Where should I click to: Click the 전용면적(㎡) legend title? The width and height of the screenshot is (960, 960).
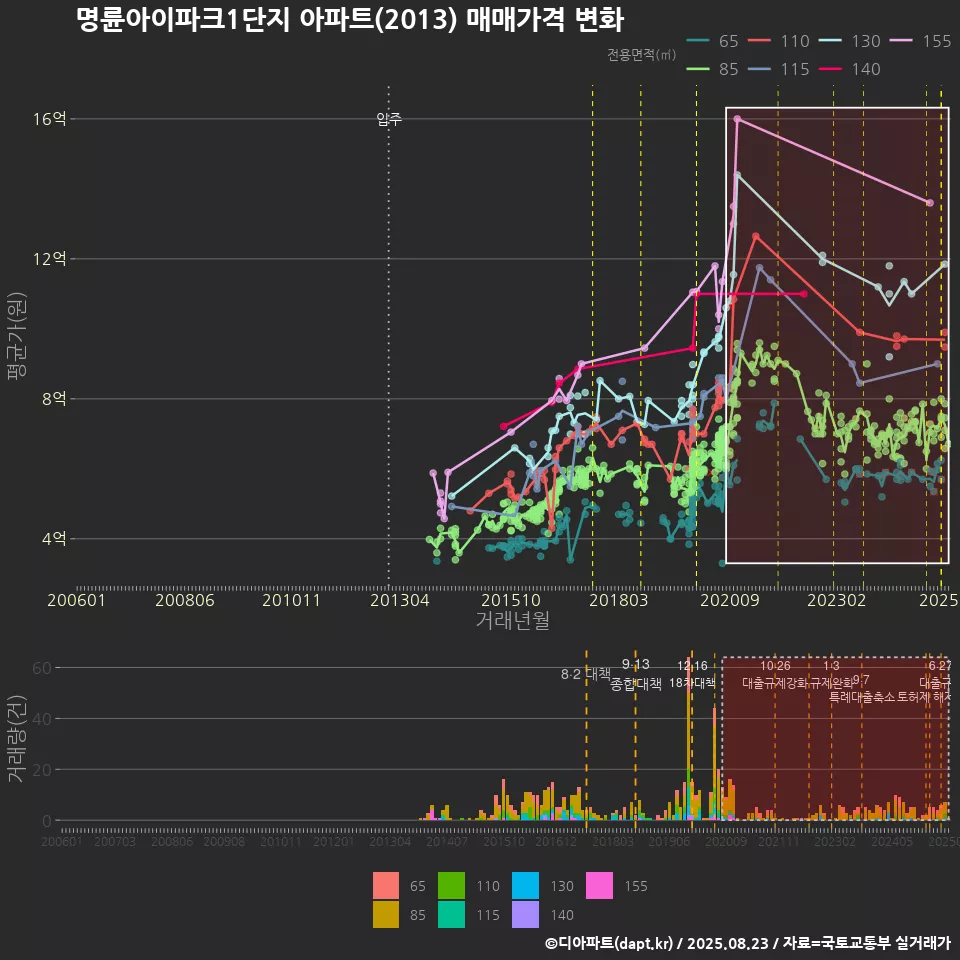click(642, 54)
